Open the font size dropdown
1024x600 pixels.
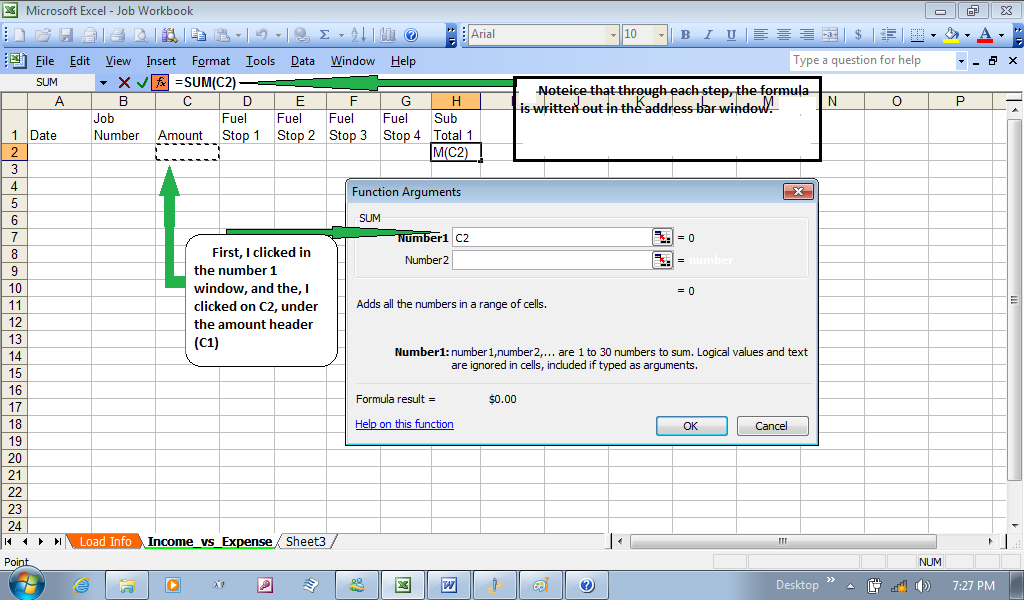pos(662,35)
